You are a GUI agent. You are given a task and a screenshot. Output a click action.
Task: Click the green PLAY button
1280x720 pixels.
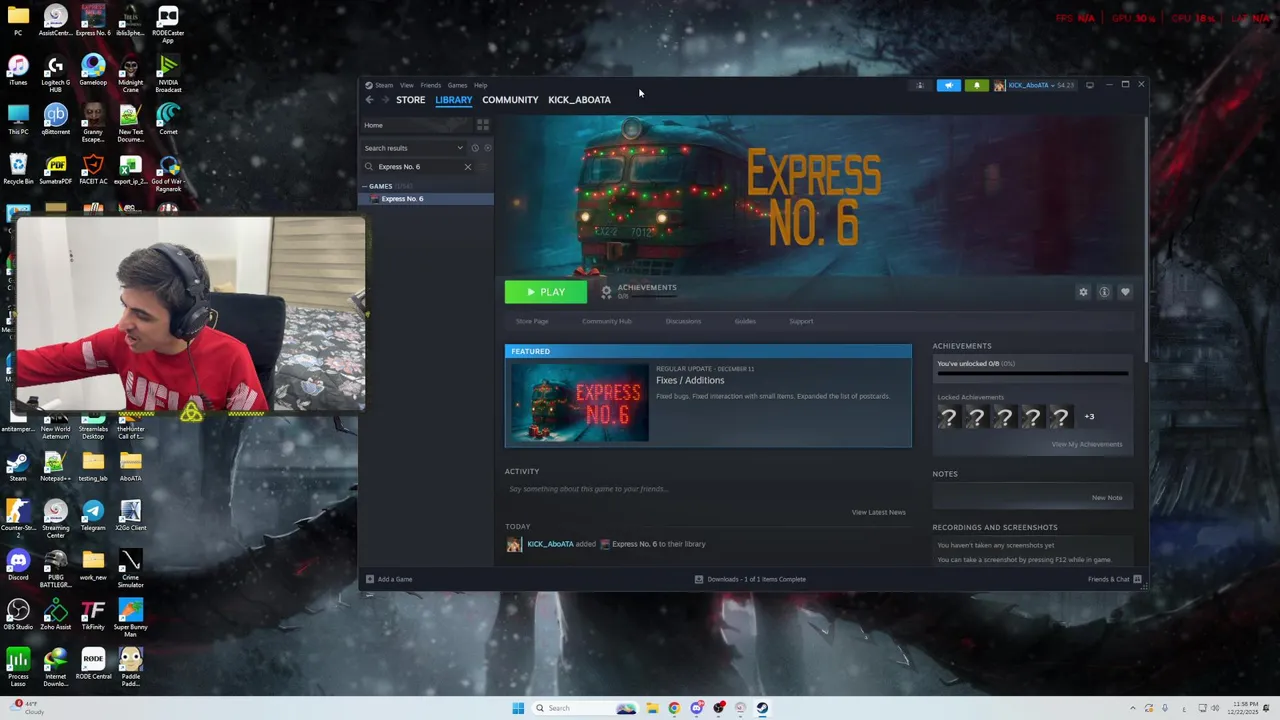(545, 292)
